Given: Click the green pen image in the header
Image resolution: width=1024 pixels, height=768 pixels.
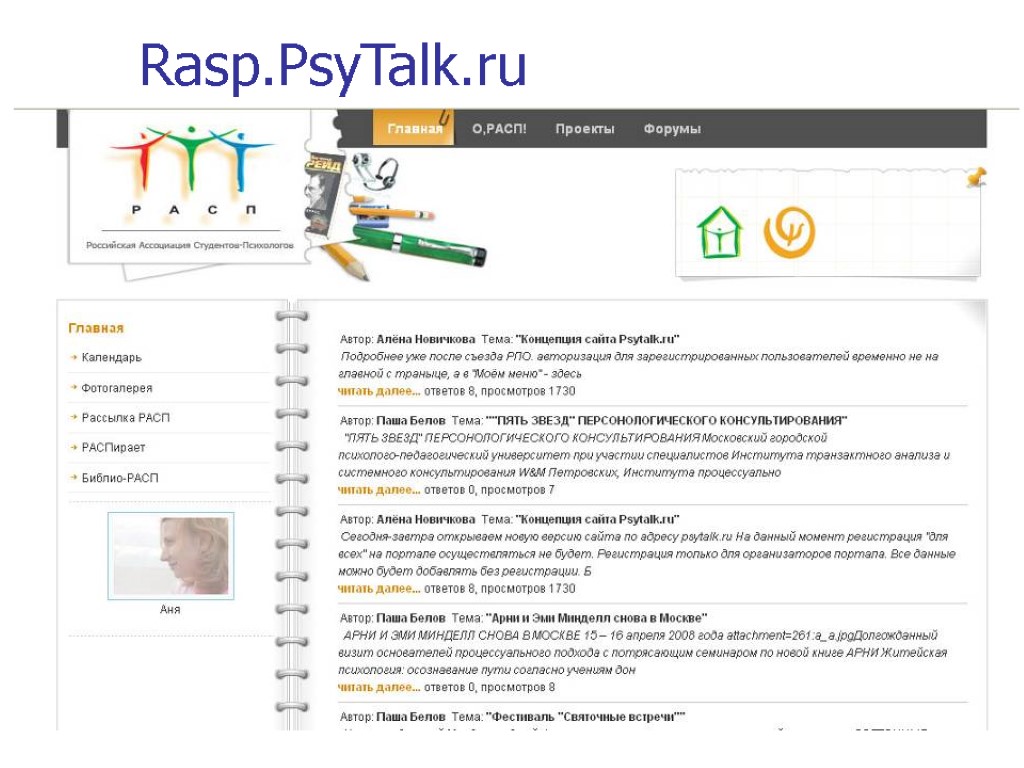Looking at the screenshot, I should [x=419, y=245].
